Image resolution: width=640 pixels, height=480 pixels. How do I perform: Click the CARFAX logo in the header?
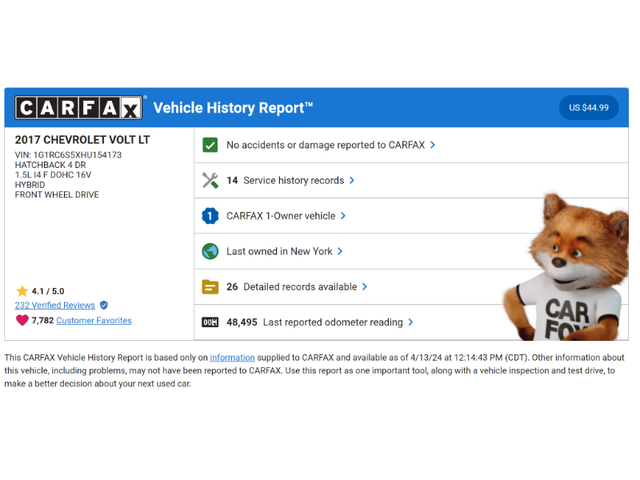[79, 108]
